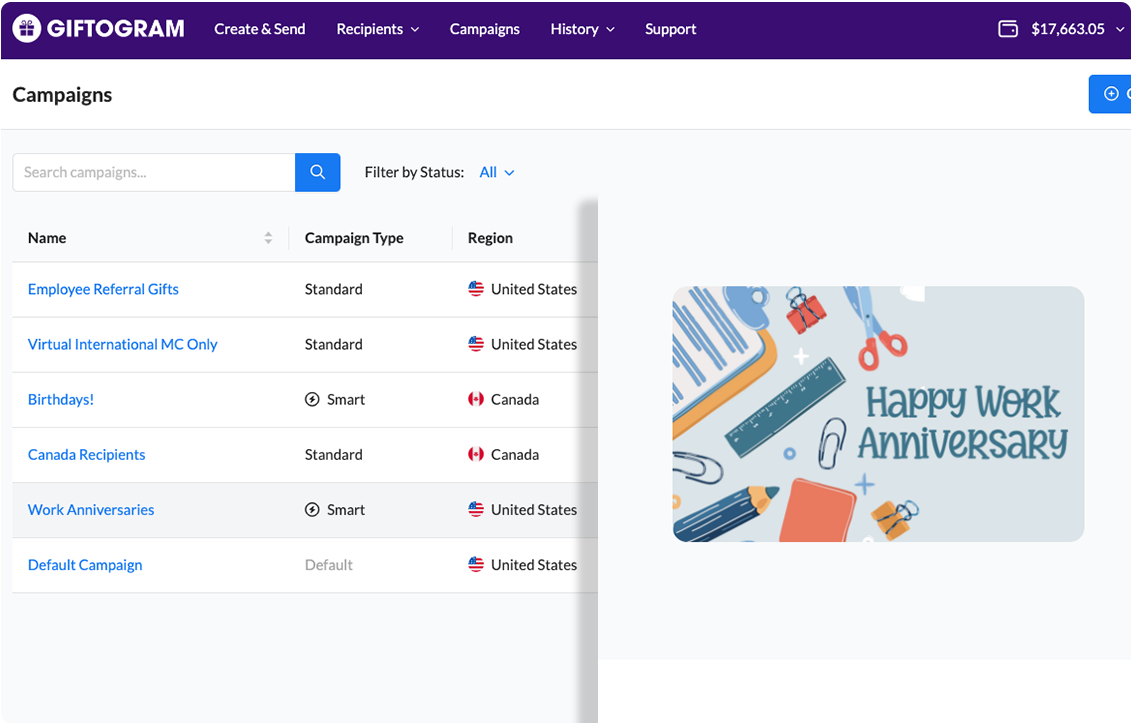Open the Virtual International MC Only campaign
The height and width of the screenshot is (728, 1133).
click(122, 344)
